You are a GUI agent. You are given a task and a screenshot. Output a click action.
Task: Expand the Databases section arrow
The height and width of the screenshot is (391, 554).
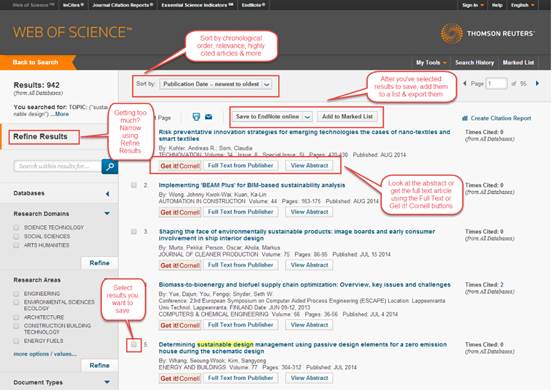[x=107, y=194]
